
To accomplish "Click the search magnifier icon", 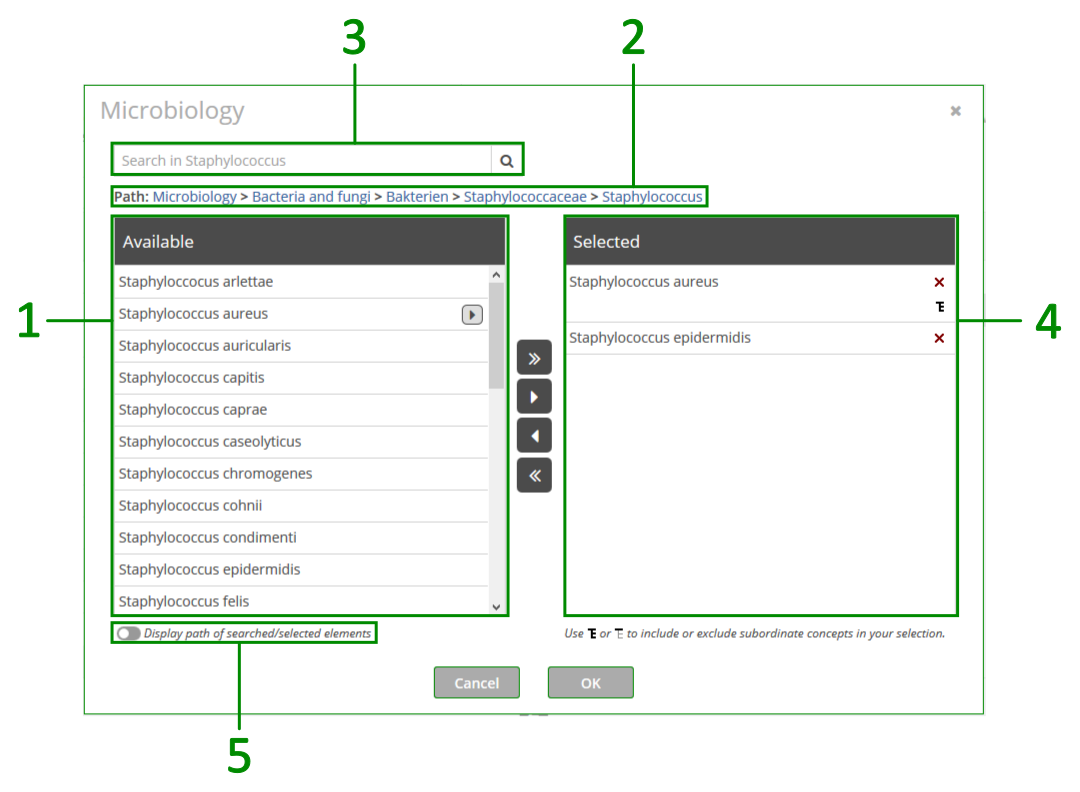I will click(506, 160).
